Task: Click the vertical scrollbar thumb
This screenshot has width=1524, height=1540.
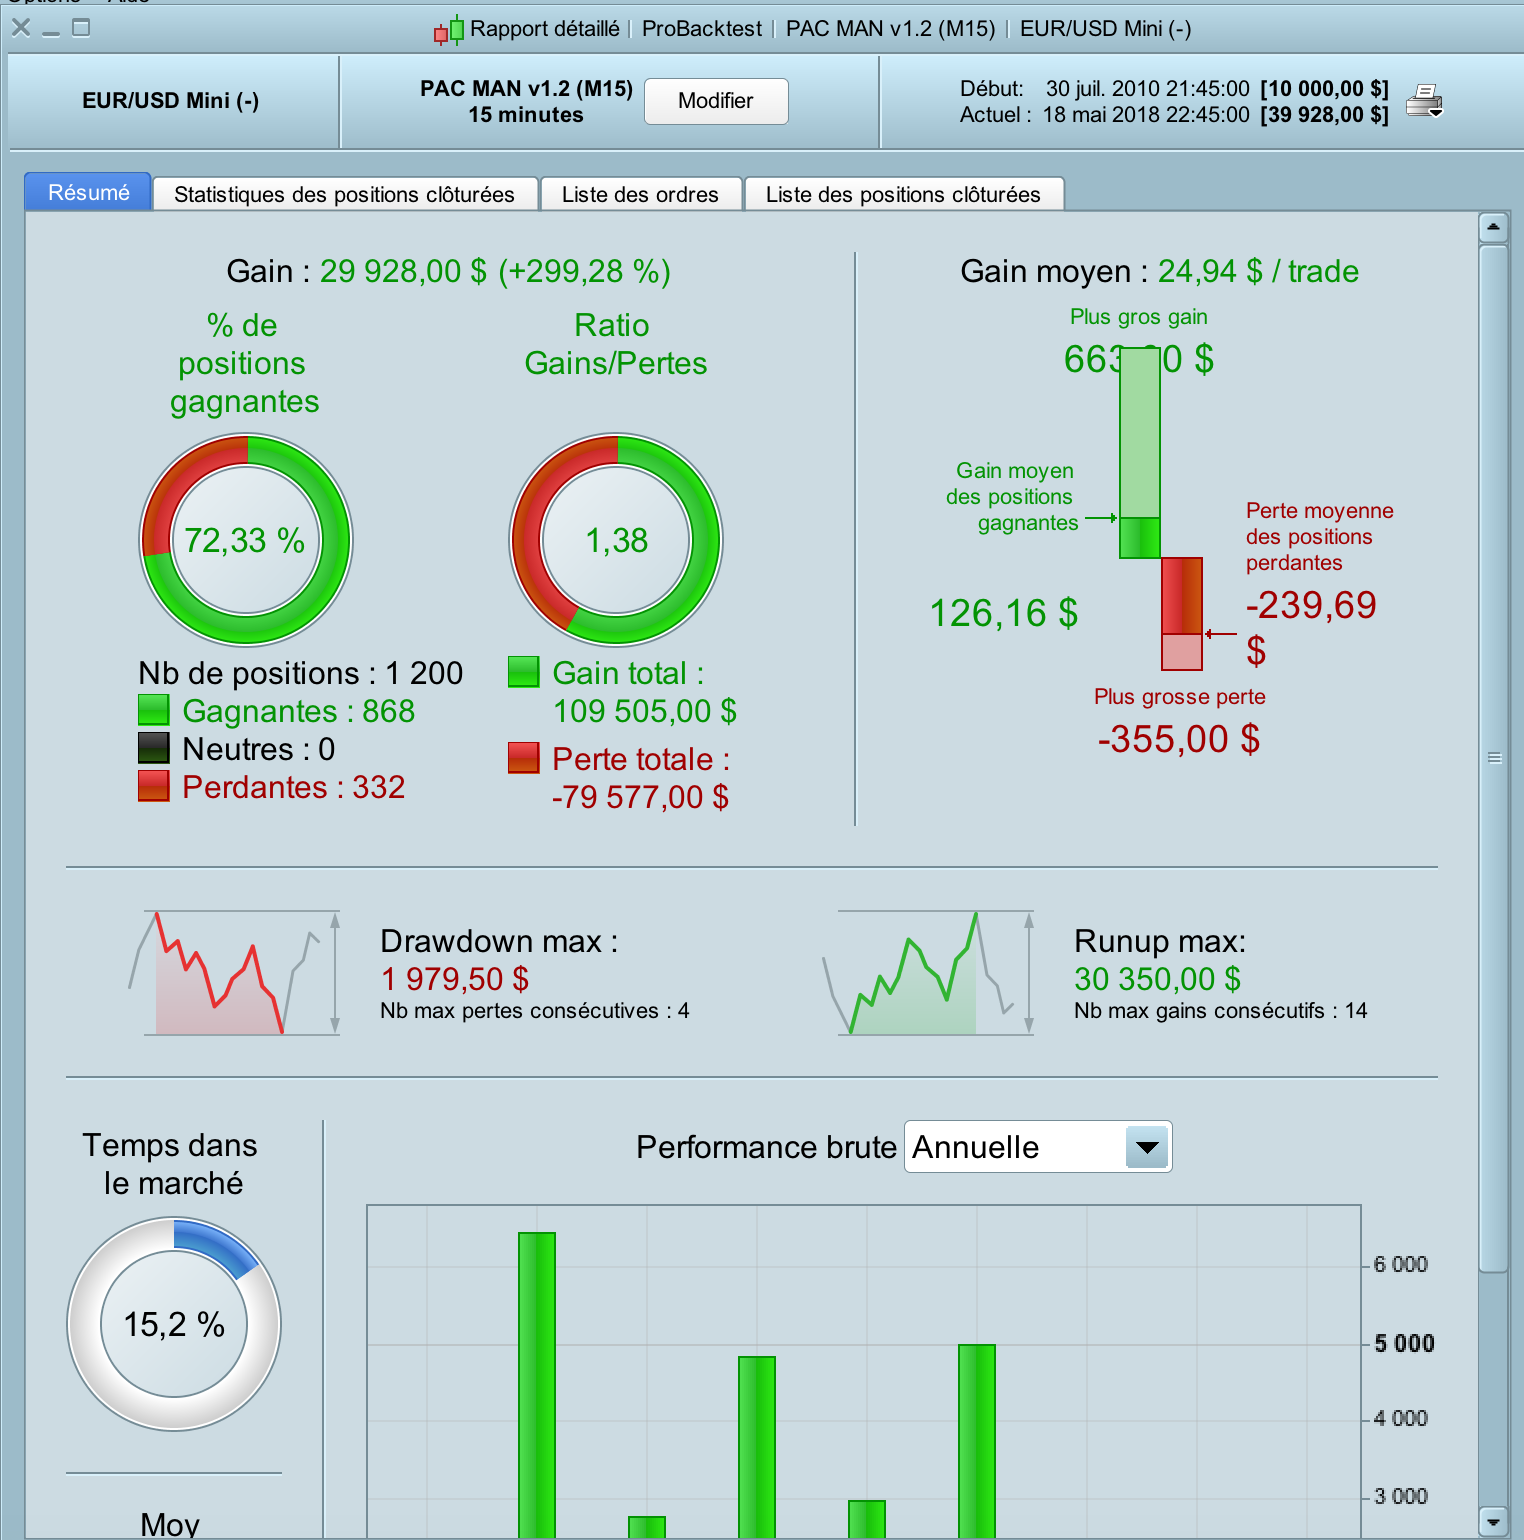Action: 1493,758
